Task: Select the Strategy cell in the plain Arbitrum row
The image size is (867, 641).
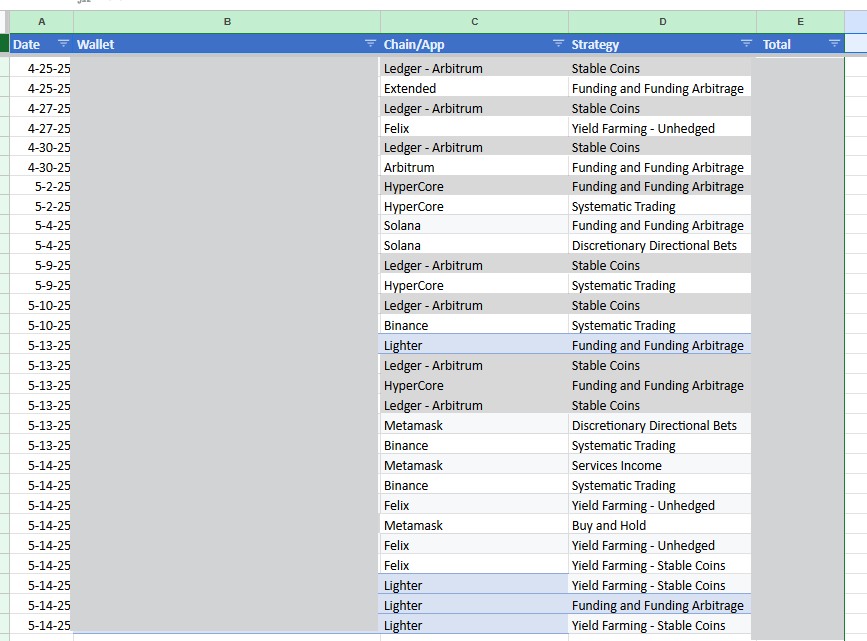Action: coord(660,168)
